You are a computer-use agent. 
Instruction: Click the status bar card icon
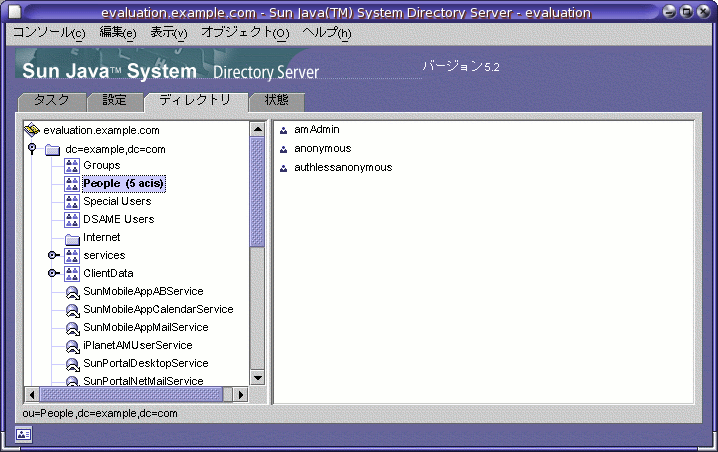tap(23, 434)
